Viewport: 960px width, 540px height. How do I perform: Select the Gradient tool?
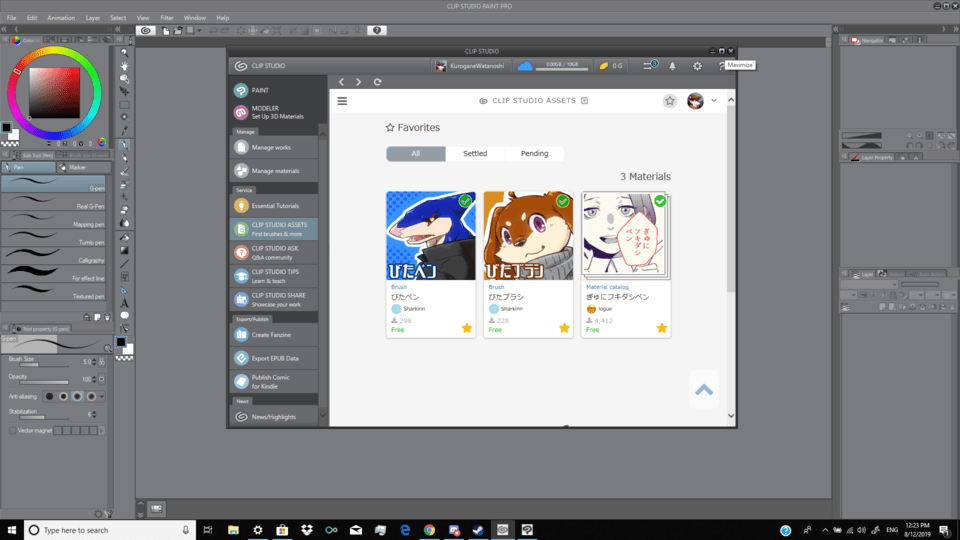click(124, 250)
